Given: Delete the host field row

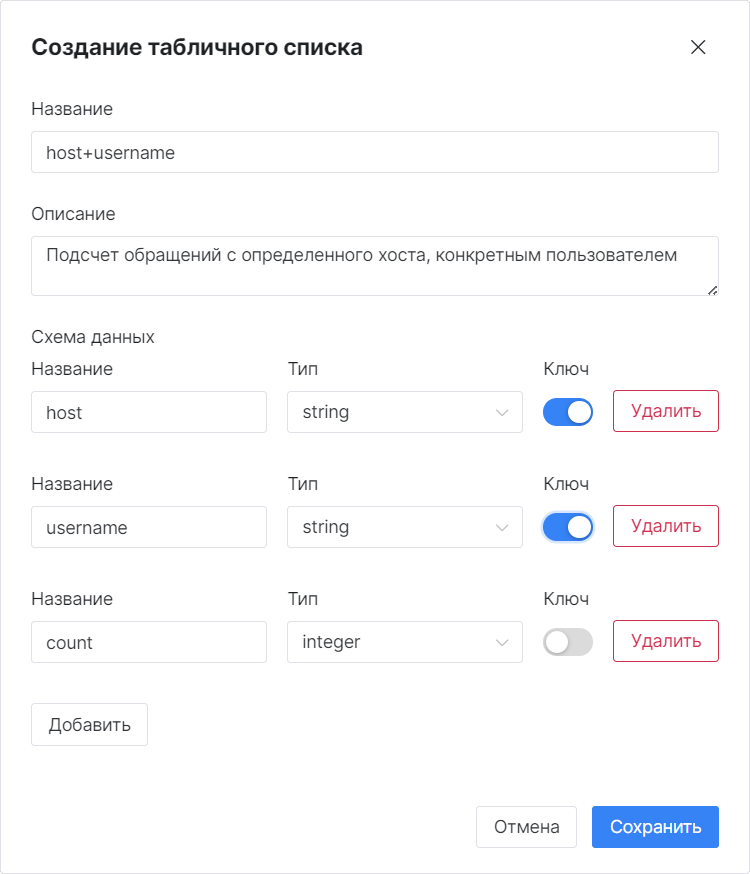Looking at the screenshot, I should [x=666, y=411].
